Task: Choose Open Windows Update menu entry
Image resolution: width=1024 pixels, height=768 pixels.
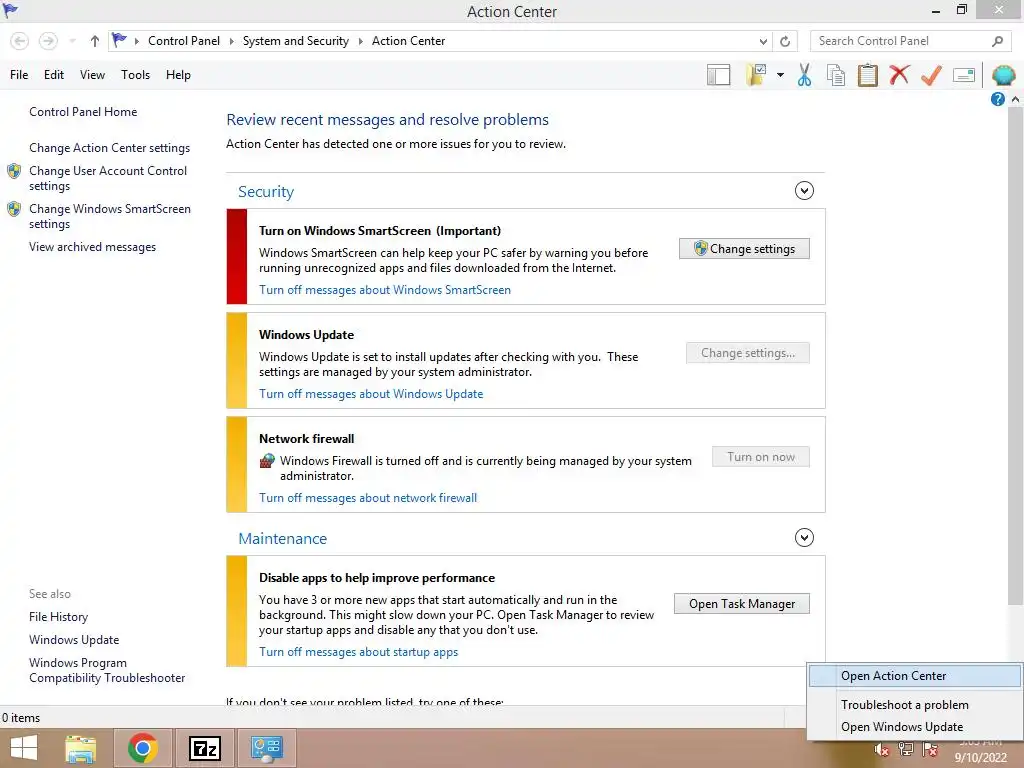Action: [914, 727]
